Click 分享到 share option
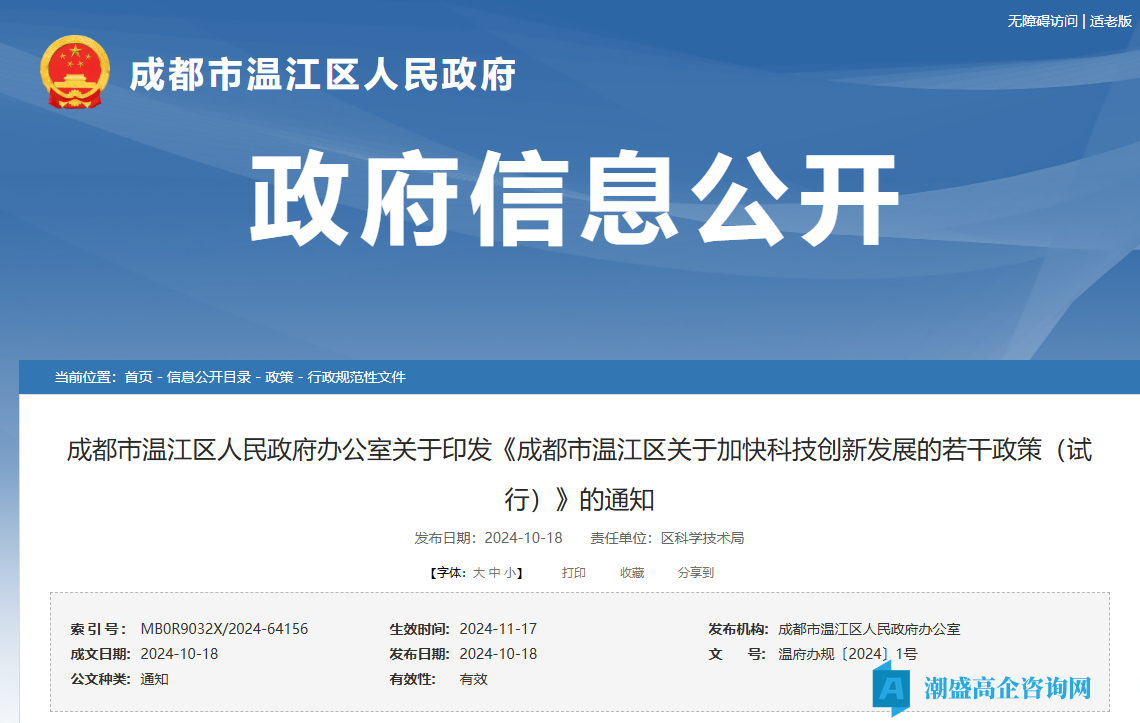This screenshot has height=723, width=1140. click(696, 573)
